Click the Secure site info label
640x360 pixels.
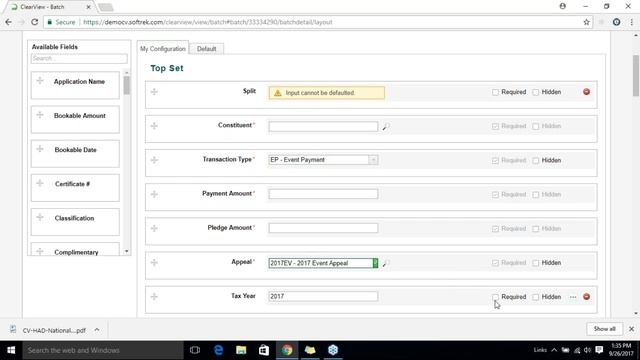(61, 22)
